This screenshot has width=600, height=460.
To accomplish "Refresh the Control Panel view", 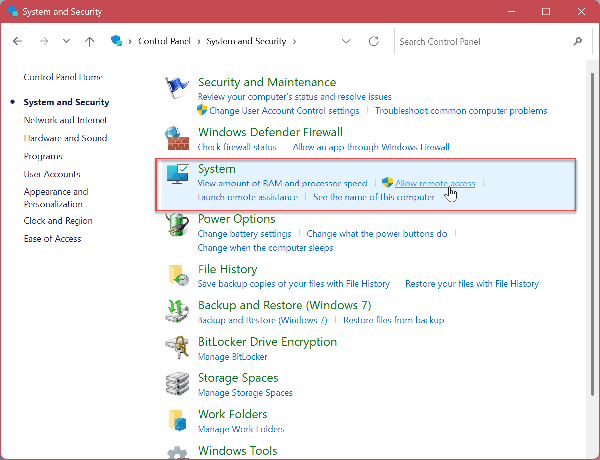I will (x=374, y=42).
